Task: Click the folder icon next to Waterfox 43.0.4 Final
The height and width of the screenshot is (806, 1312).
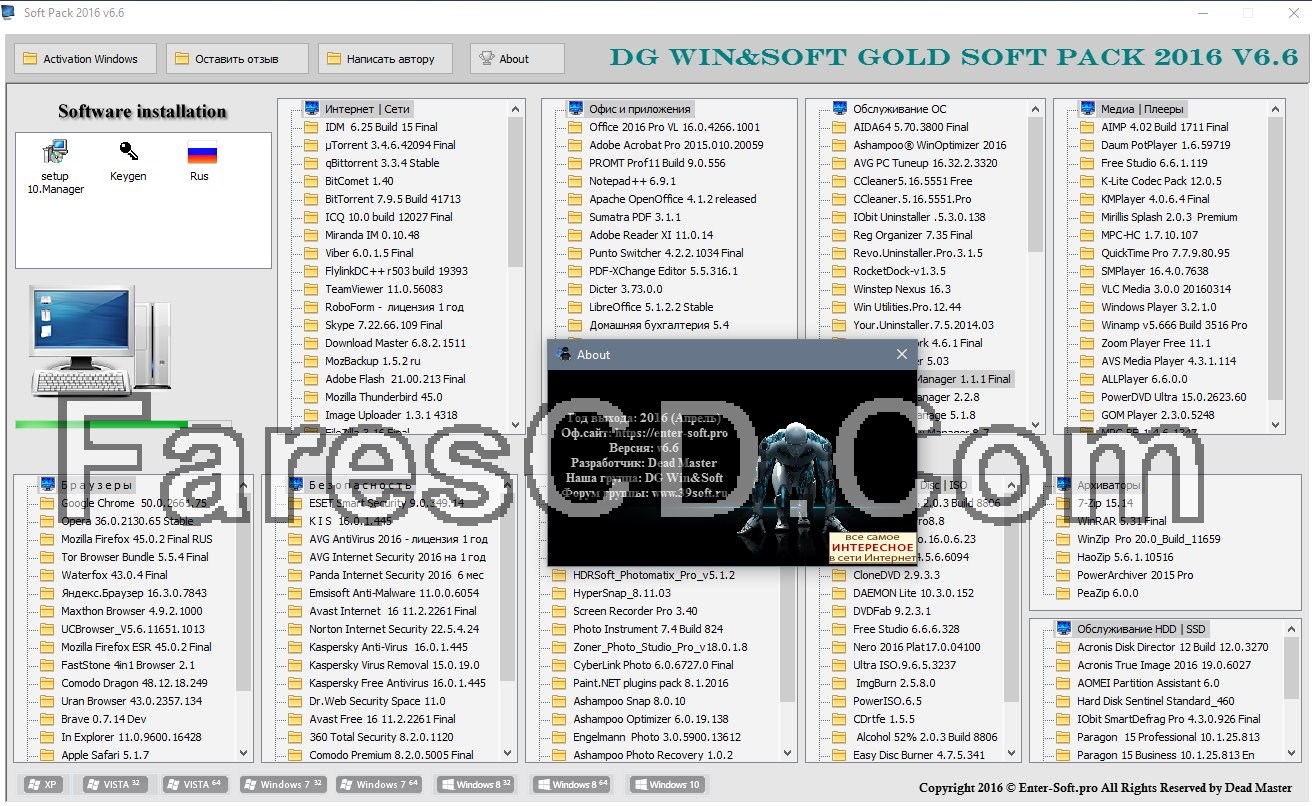Action: 47,575
